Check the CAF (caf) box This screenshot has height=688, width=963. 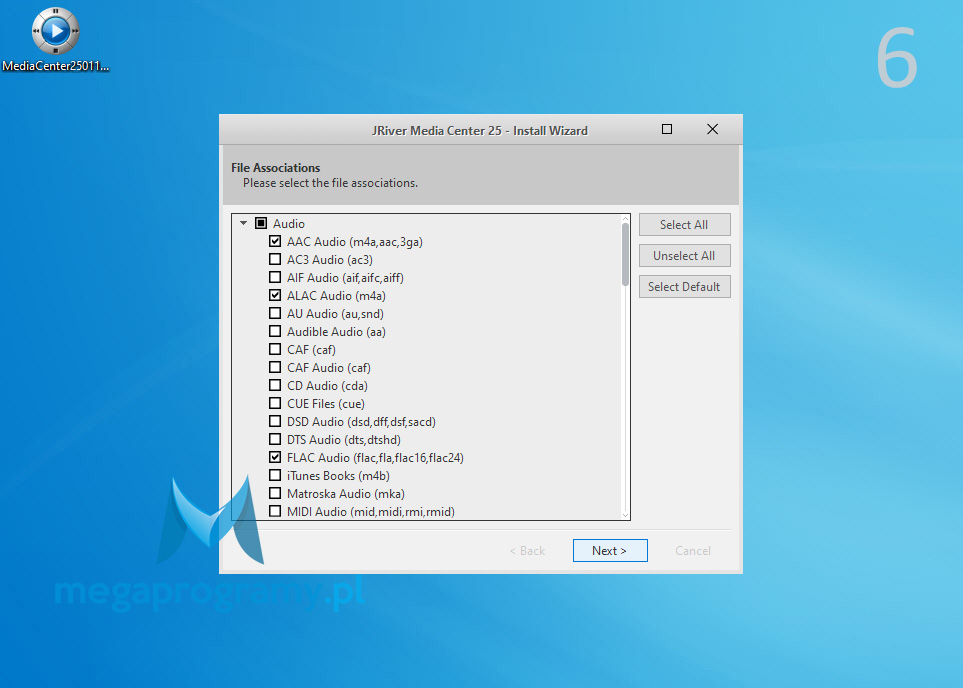tap(275, 350)
